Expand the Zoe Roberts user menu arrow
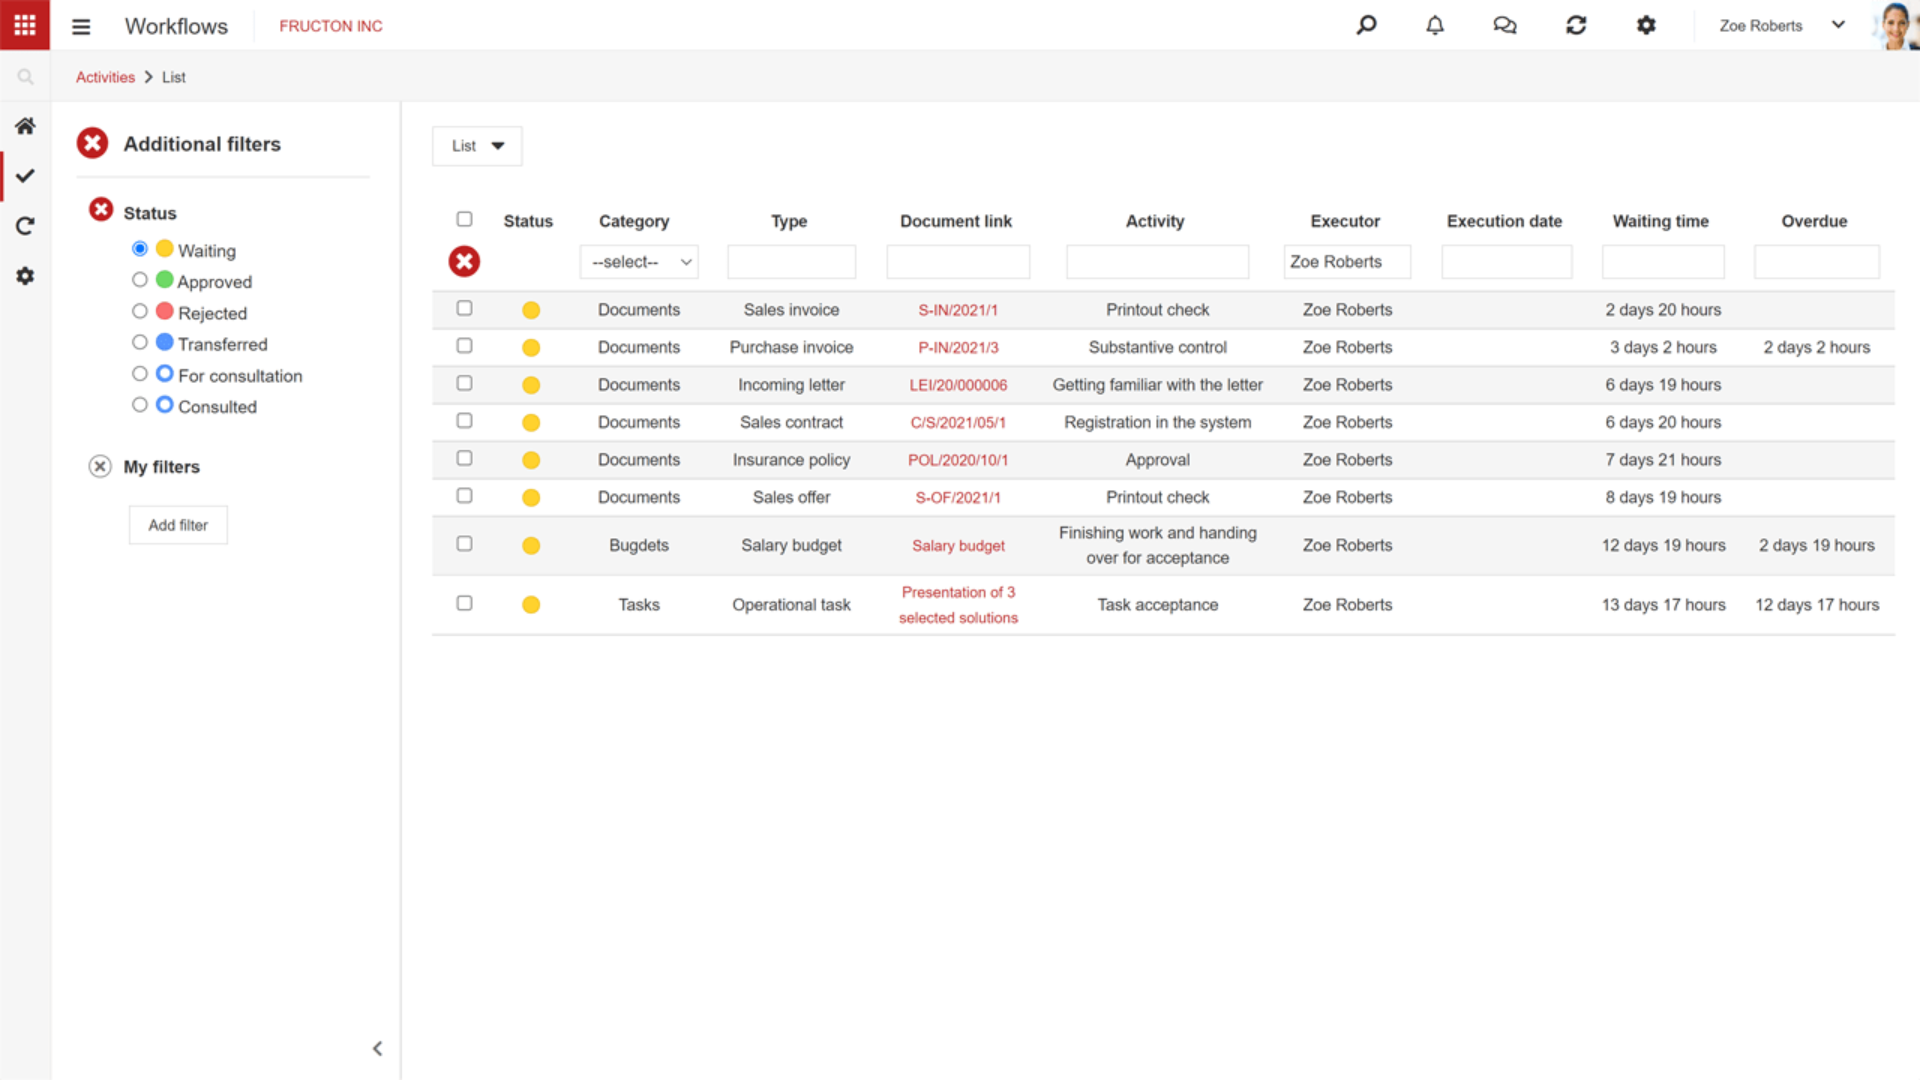 click(x=1838, y=25)
